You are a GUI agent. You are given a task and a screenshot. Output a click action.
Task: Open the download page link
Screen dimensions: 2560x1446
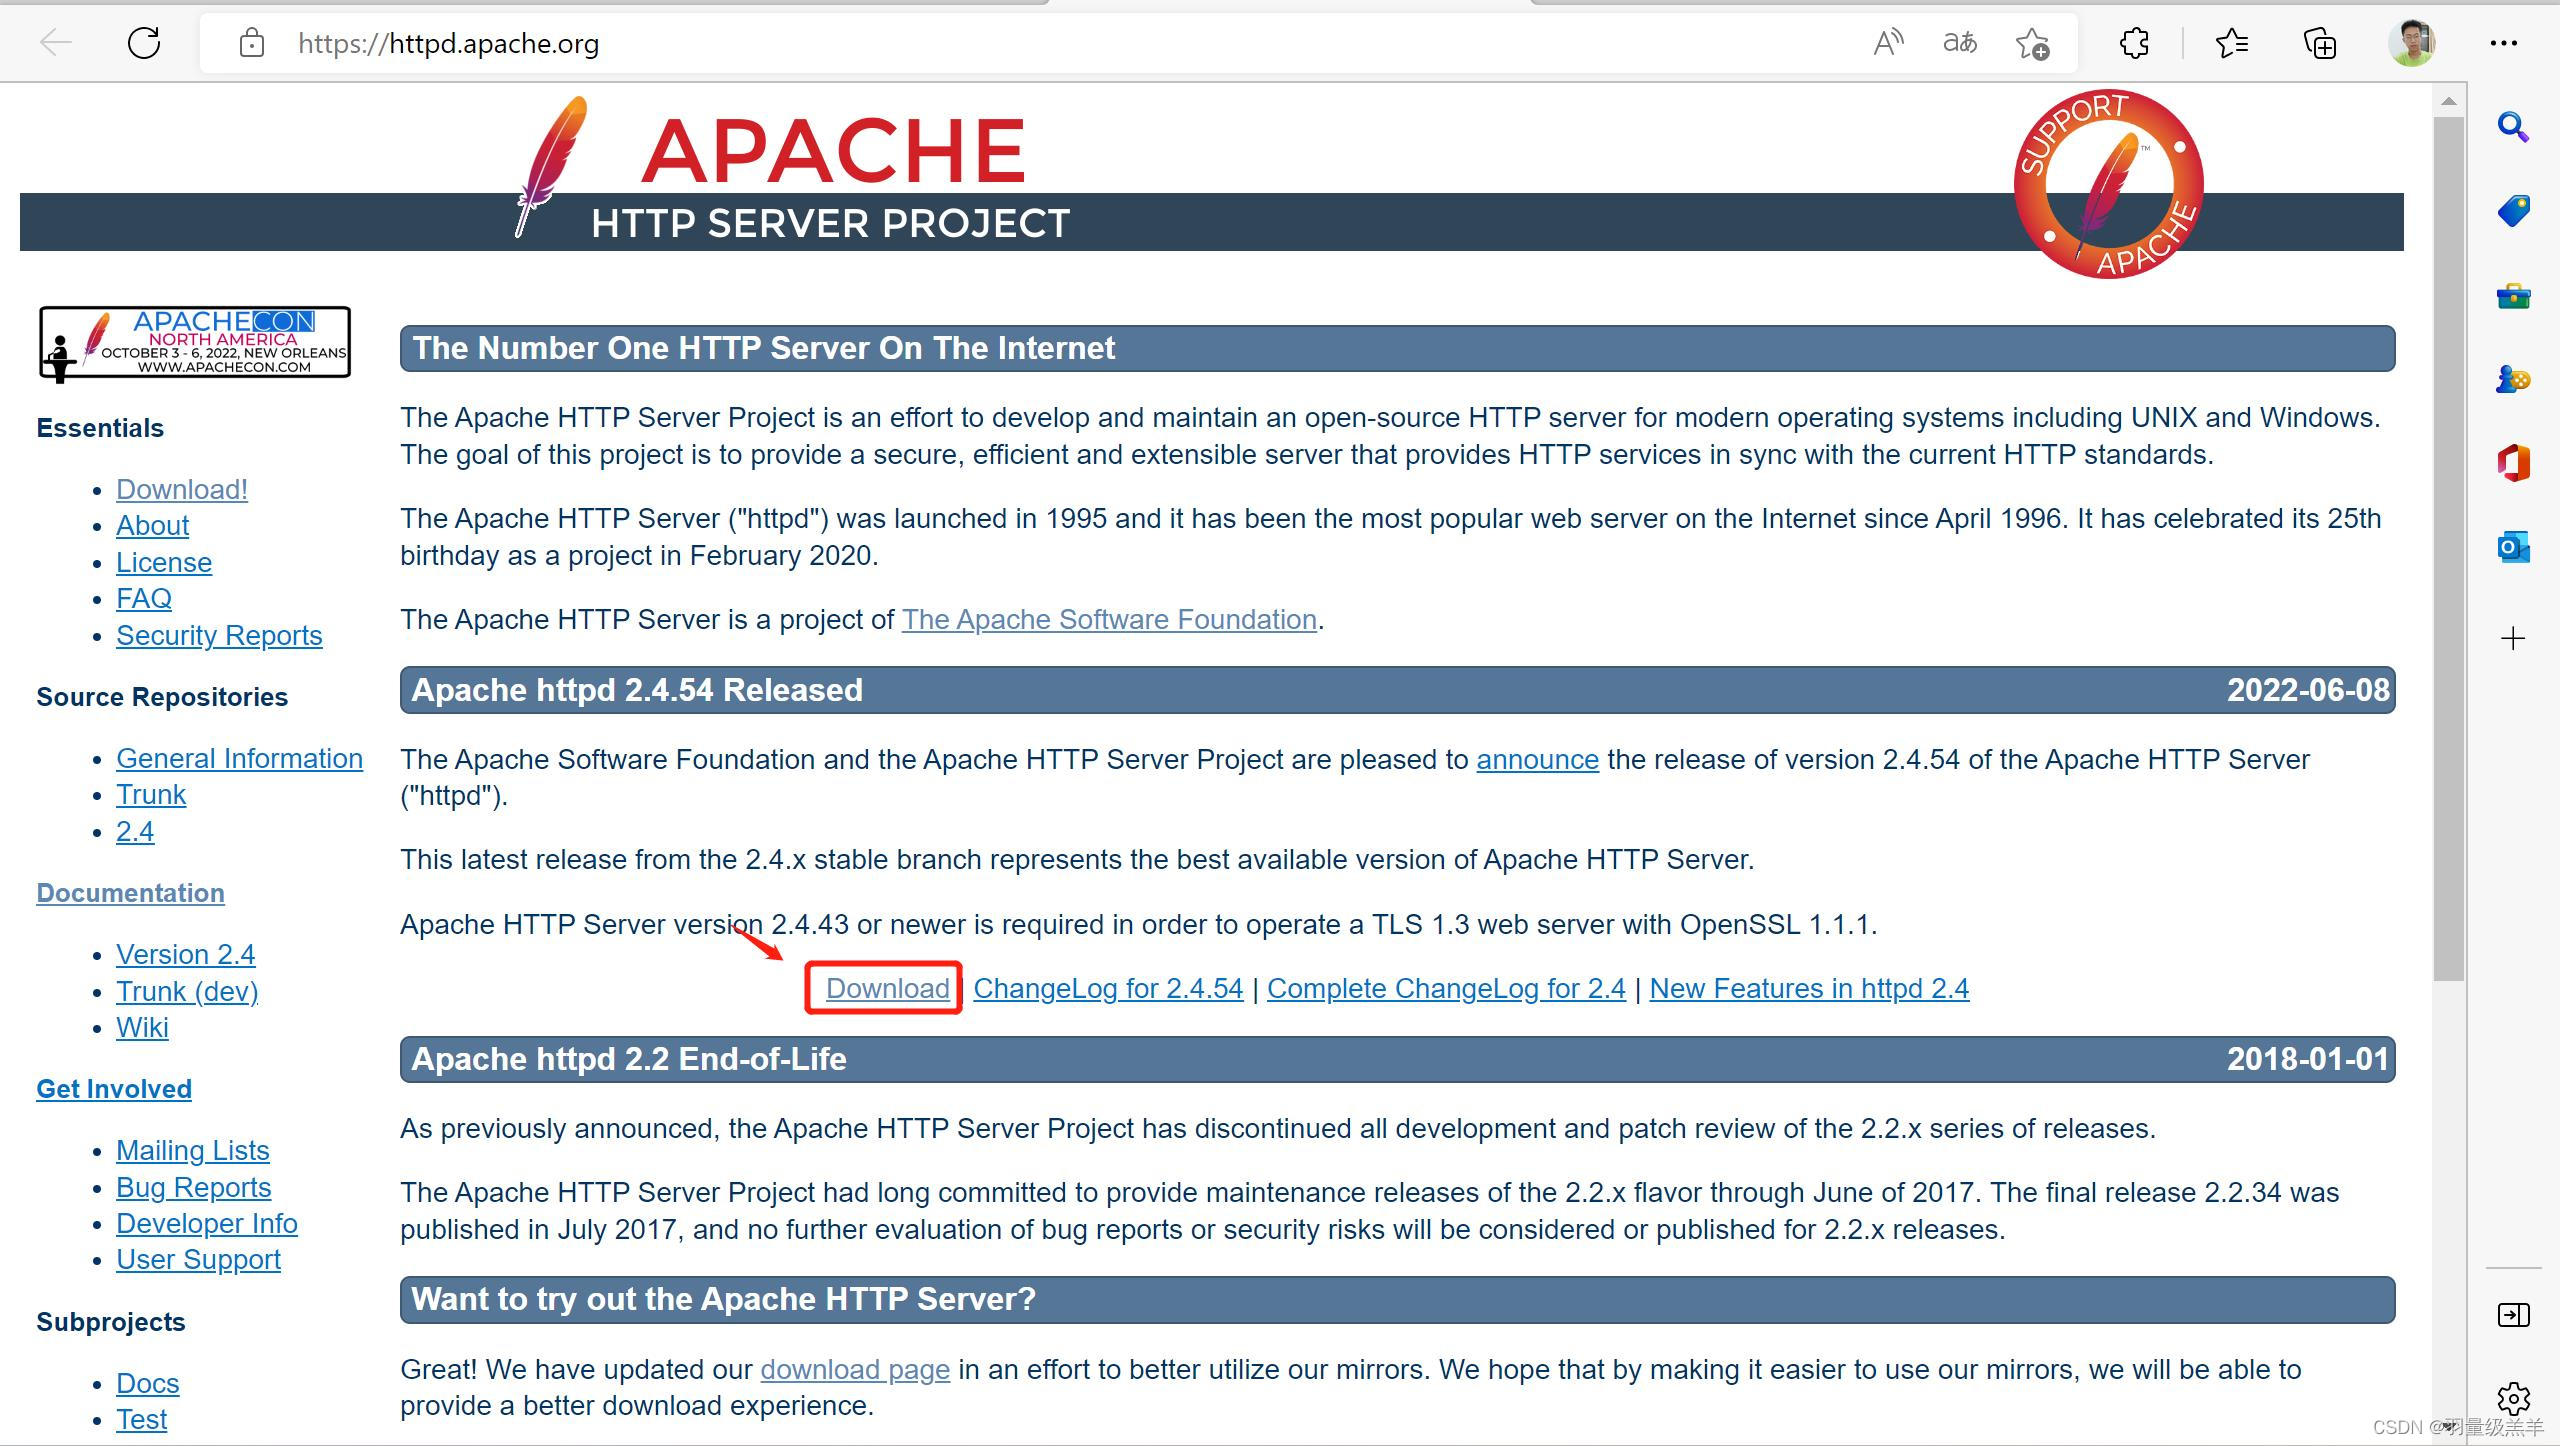(855, 1369)
